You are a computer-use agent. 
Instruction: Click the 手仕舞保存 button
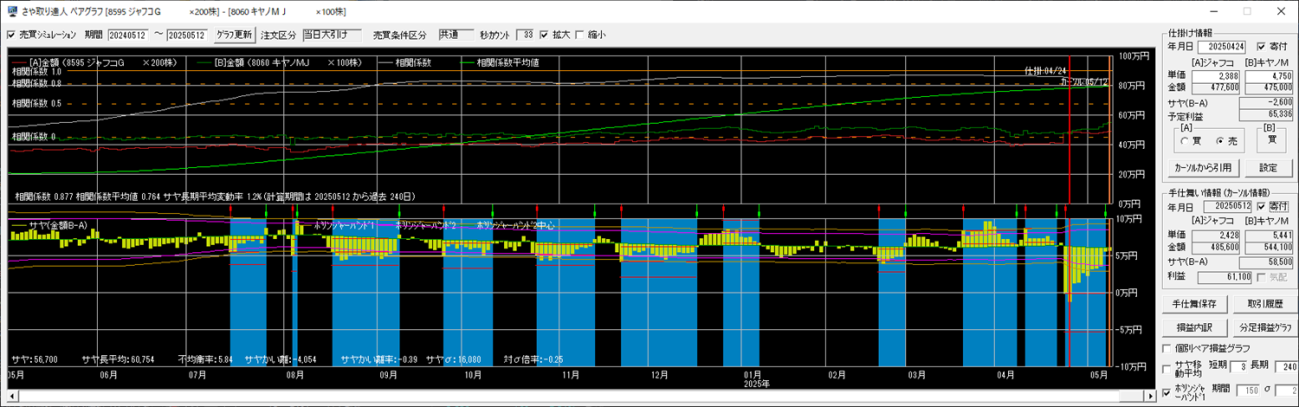[x=1192, y=303]
